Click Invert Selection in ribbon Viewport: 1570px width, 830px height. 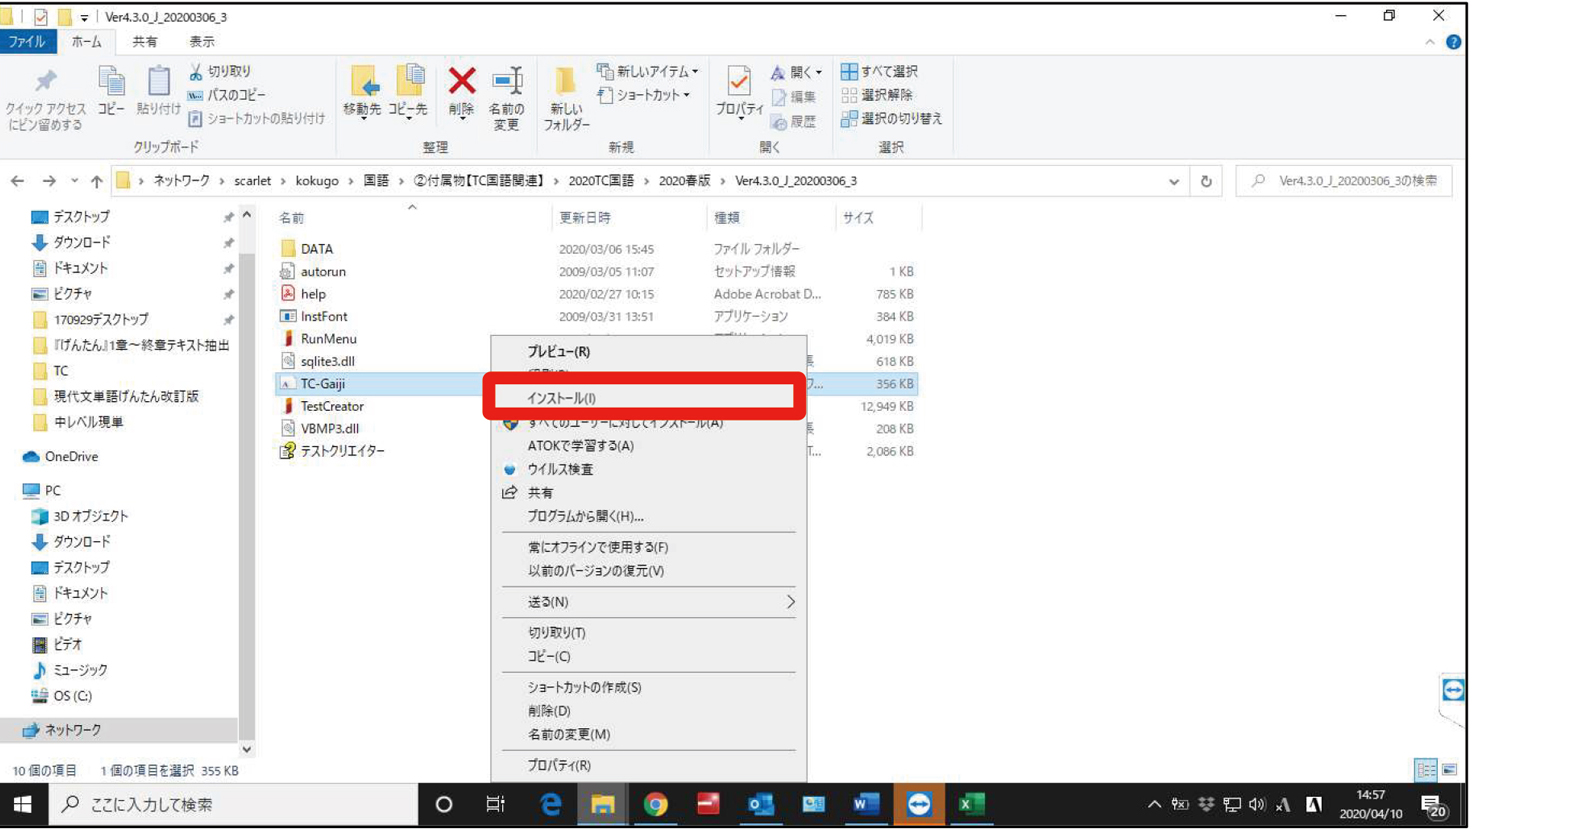[892, 118]
